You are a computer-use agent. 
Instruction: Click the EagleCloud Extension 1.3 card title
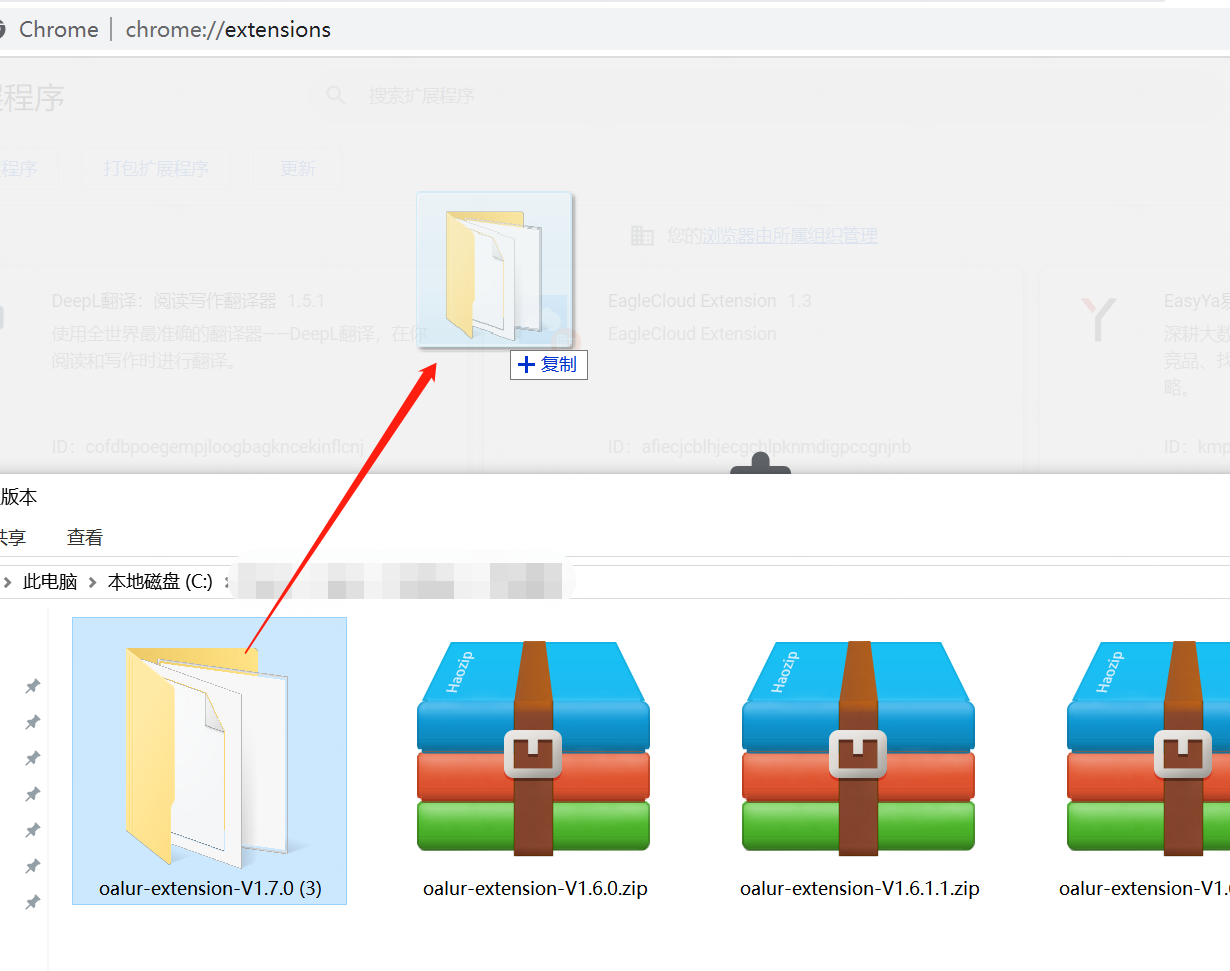pyautogui.click(x=710, y=301)
